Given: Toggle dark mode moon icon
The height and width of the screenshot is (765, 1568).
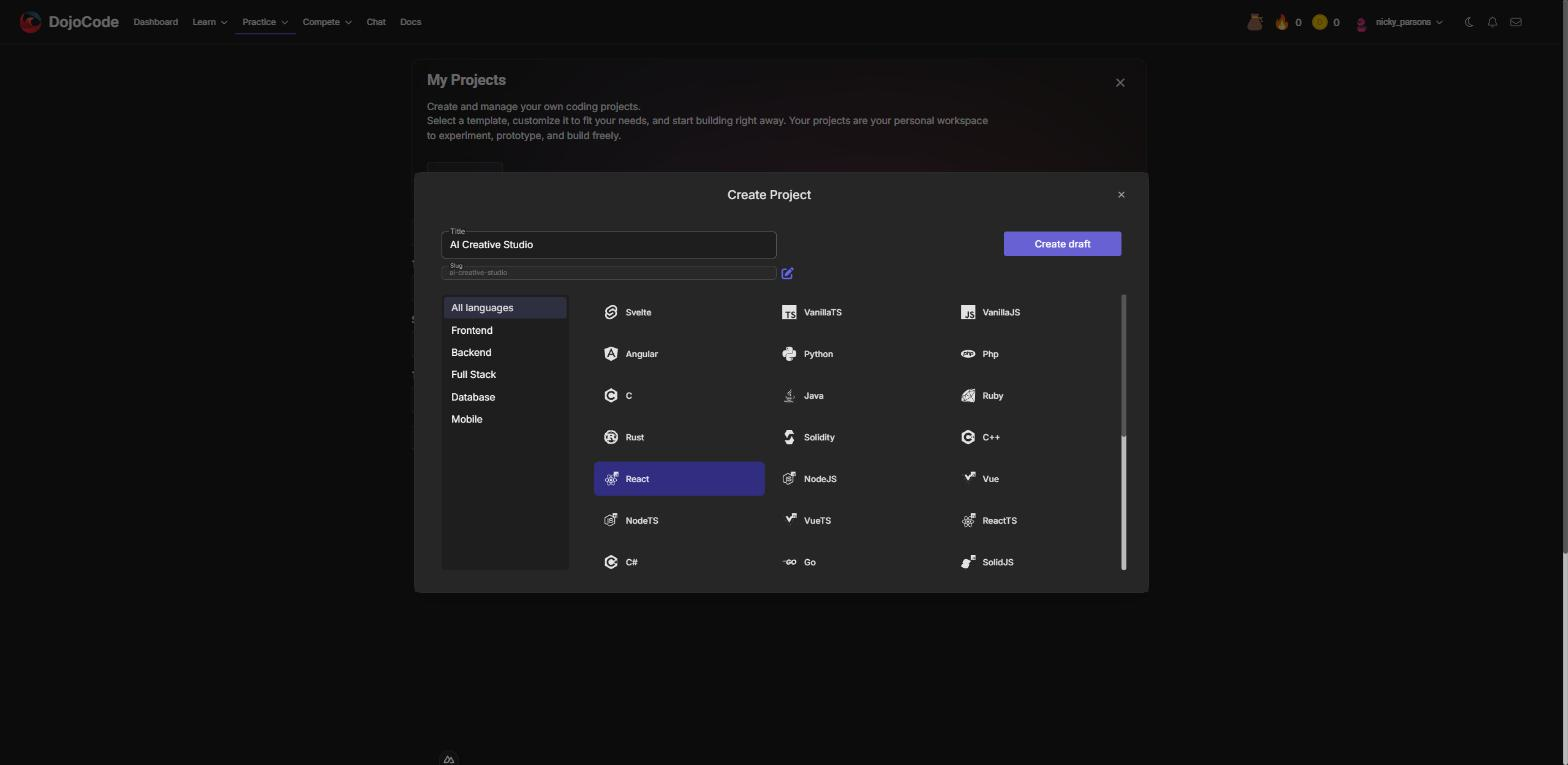Looking at the screenshot, I should [x=1469, y=22].
